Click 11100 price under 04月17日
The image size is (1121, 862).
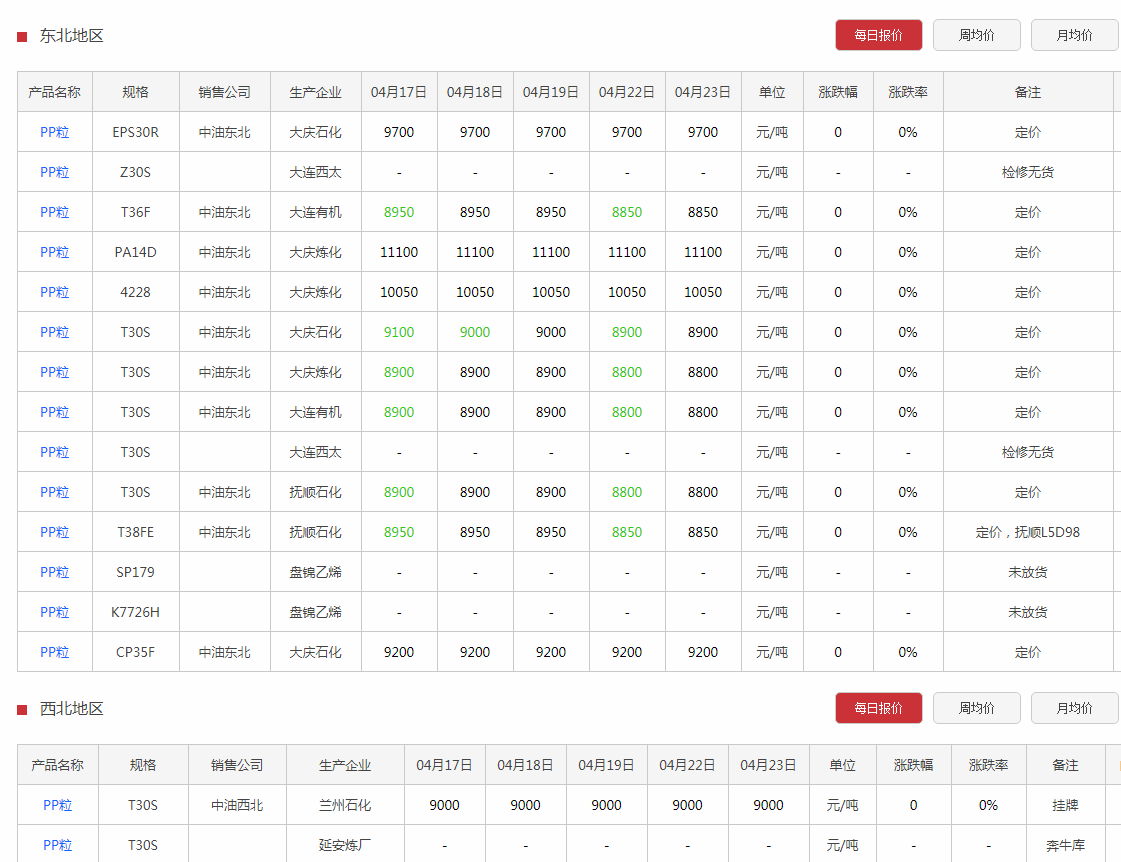399,252
